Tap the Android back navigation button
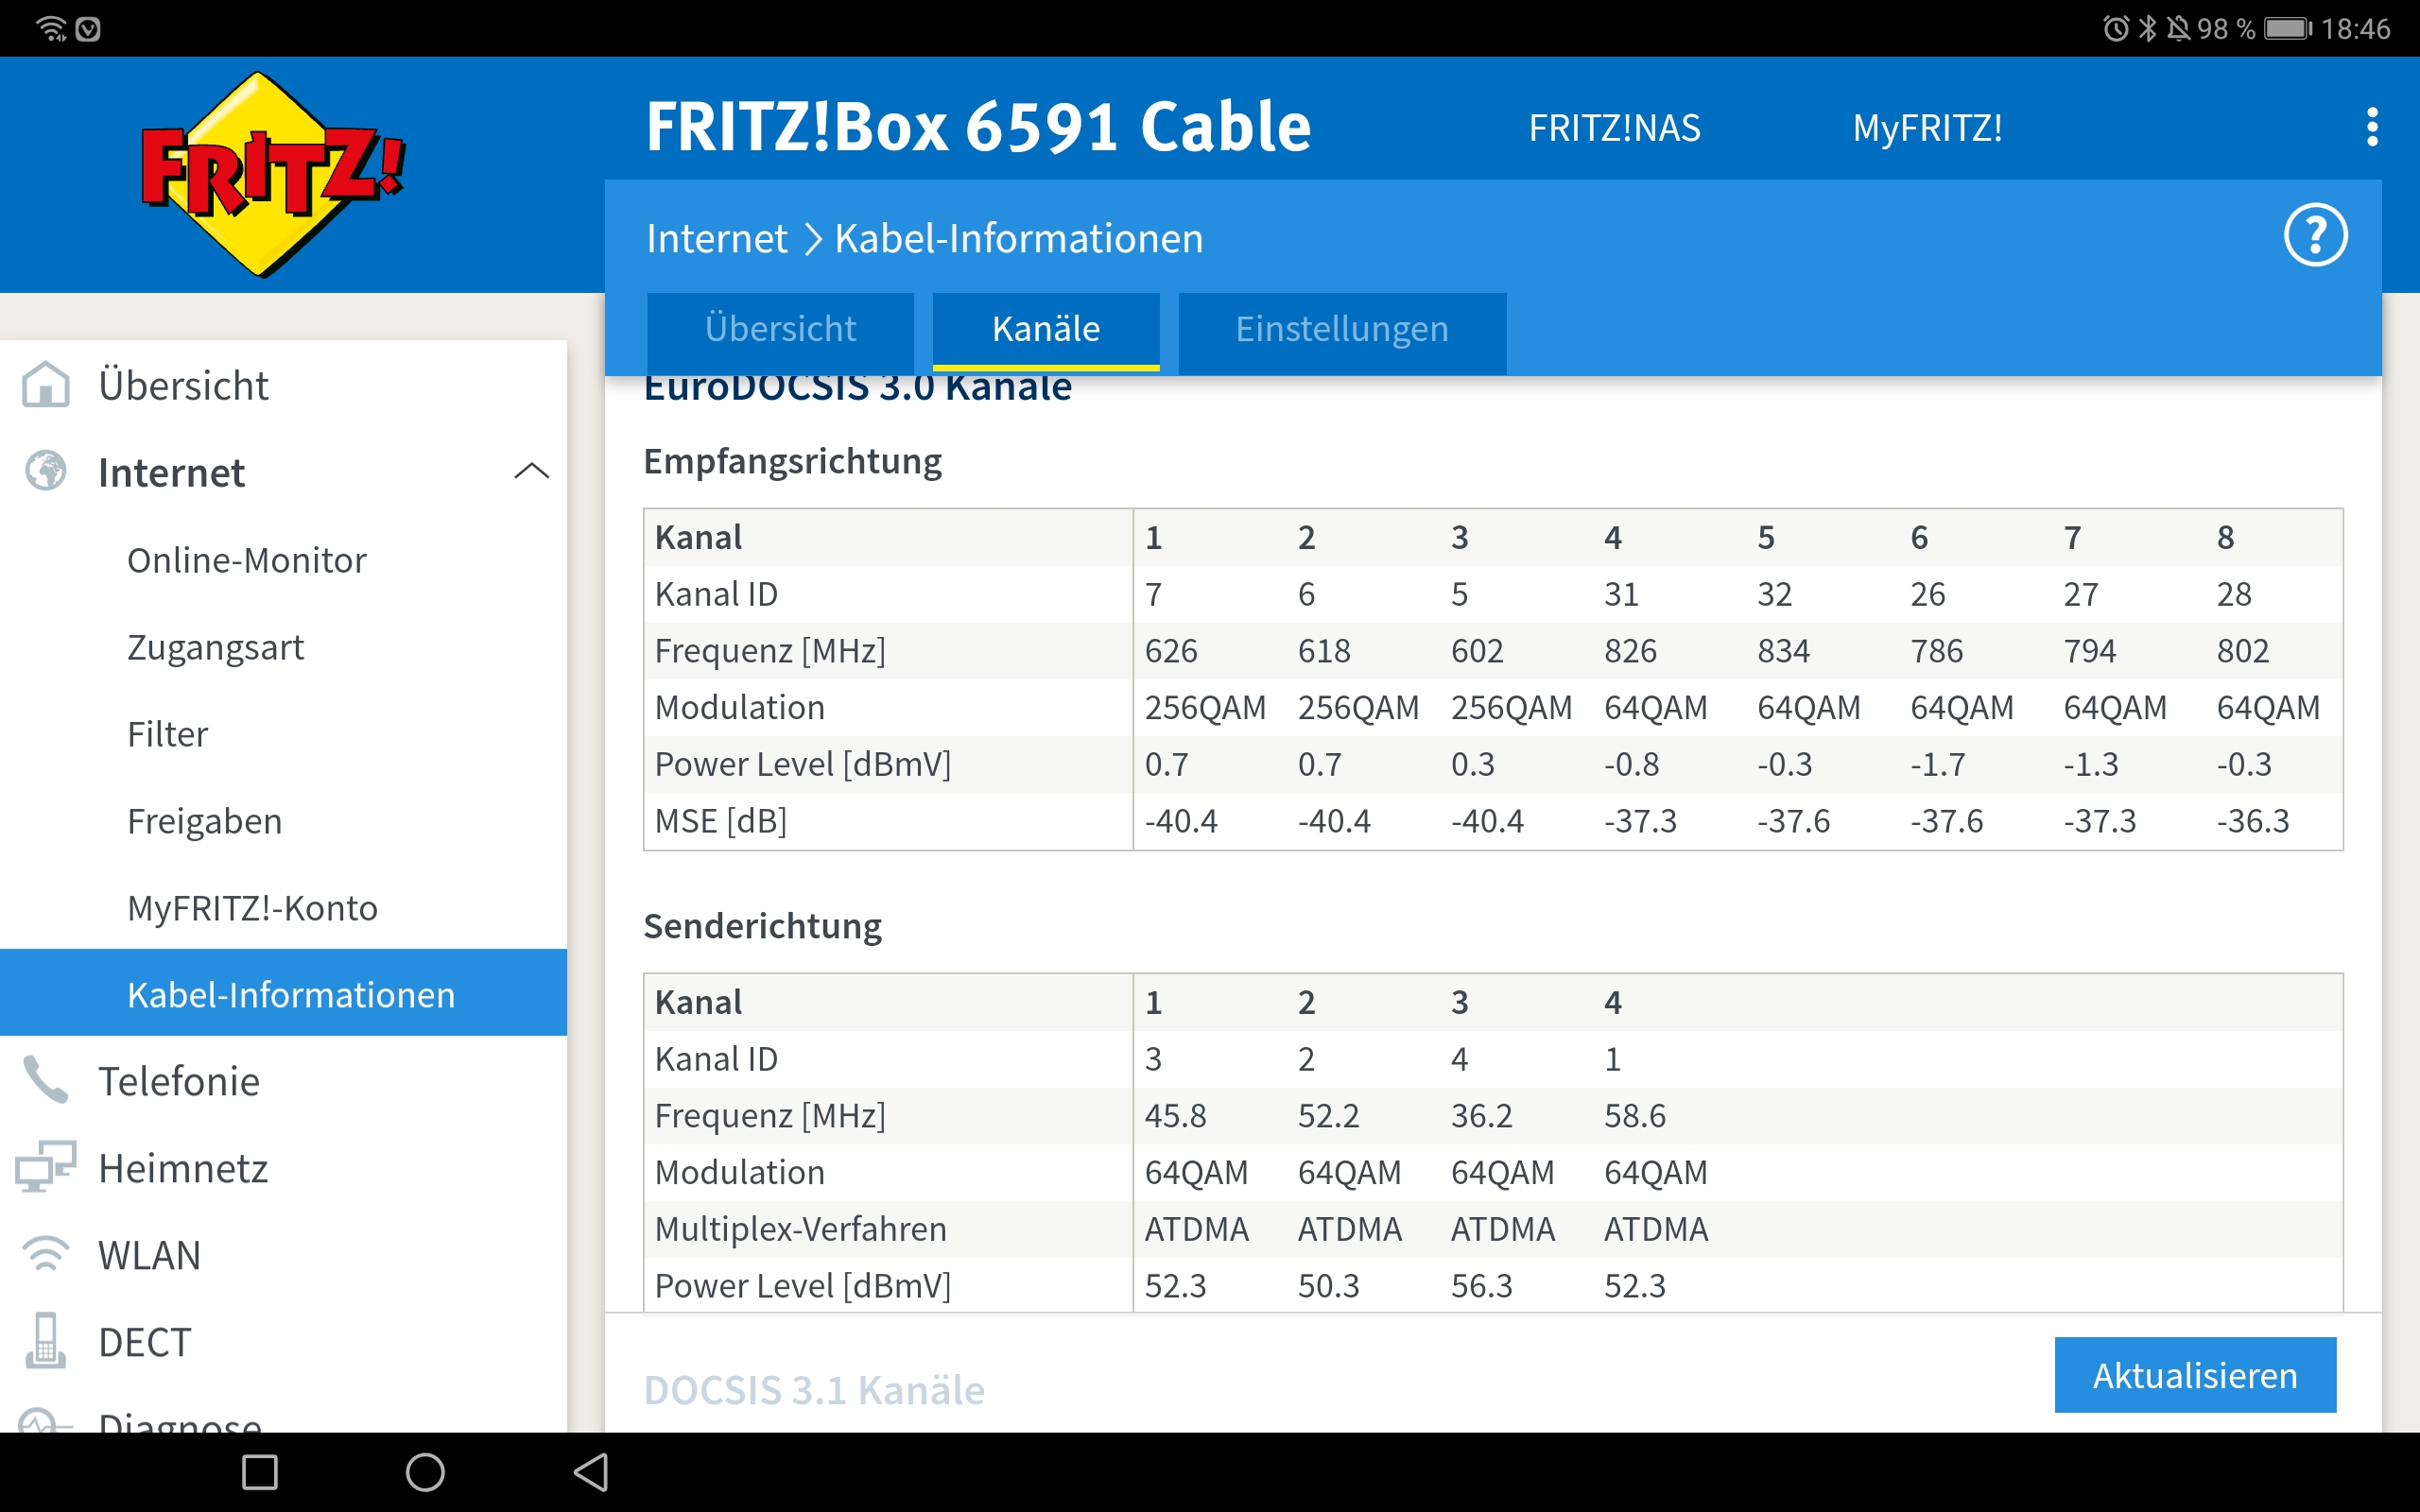The image size is (2420, 1512). (591, 1472)
